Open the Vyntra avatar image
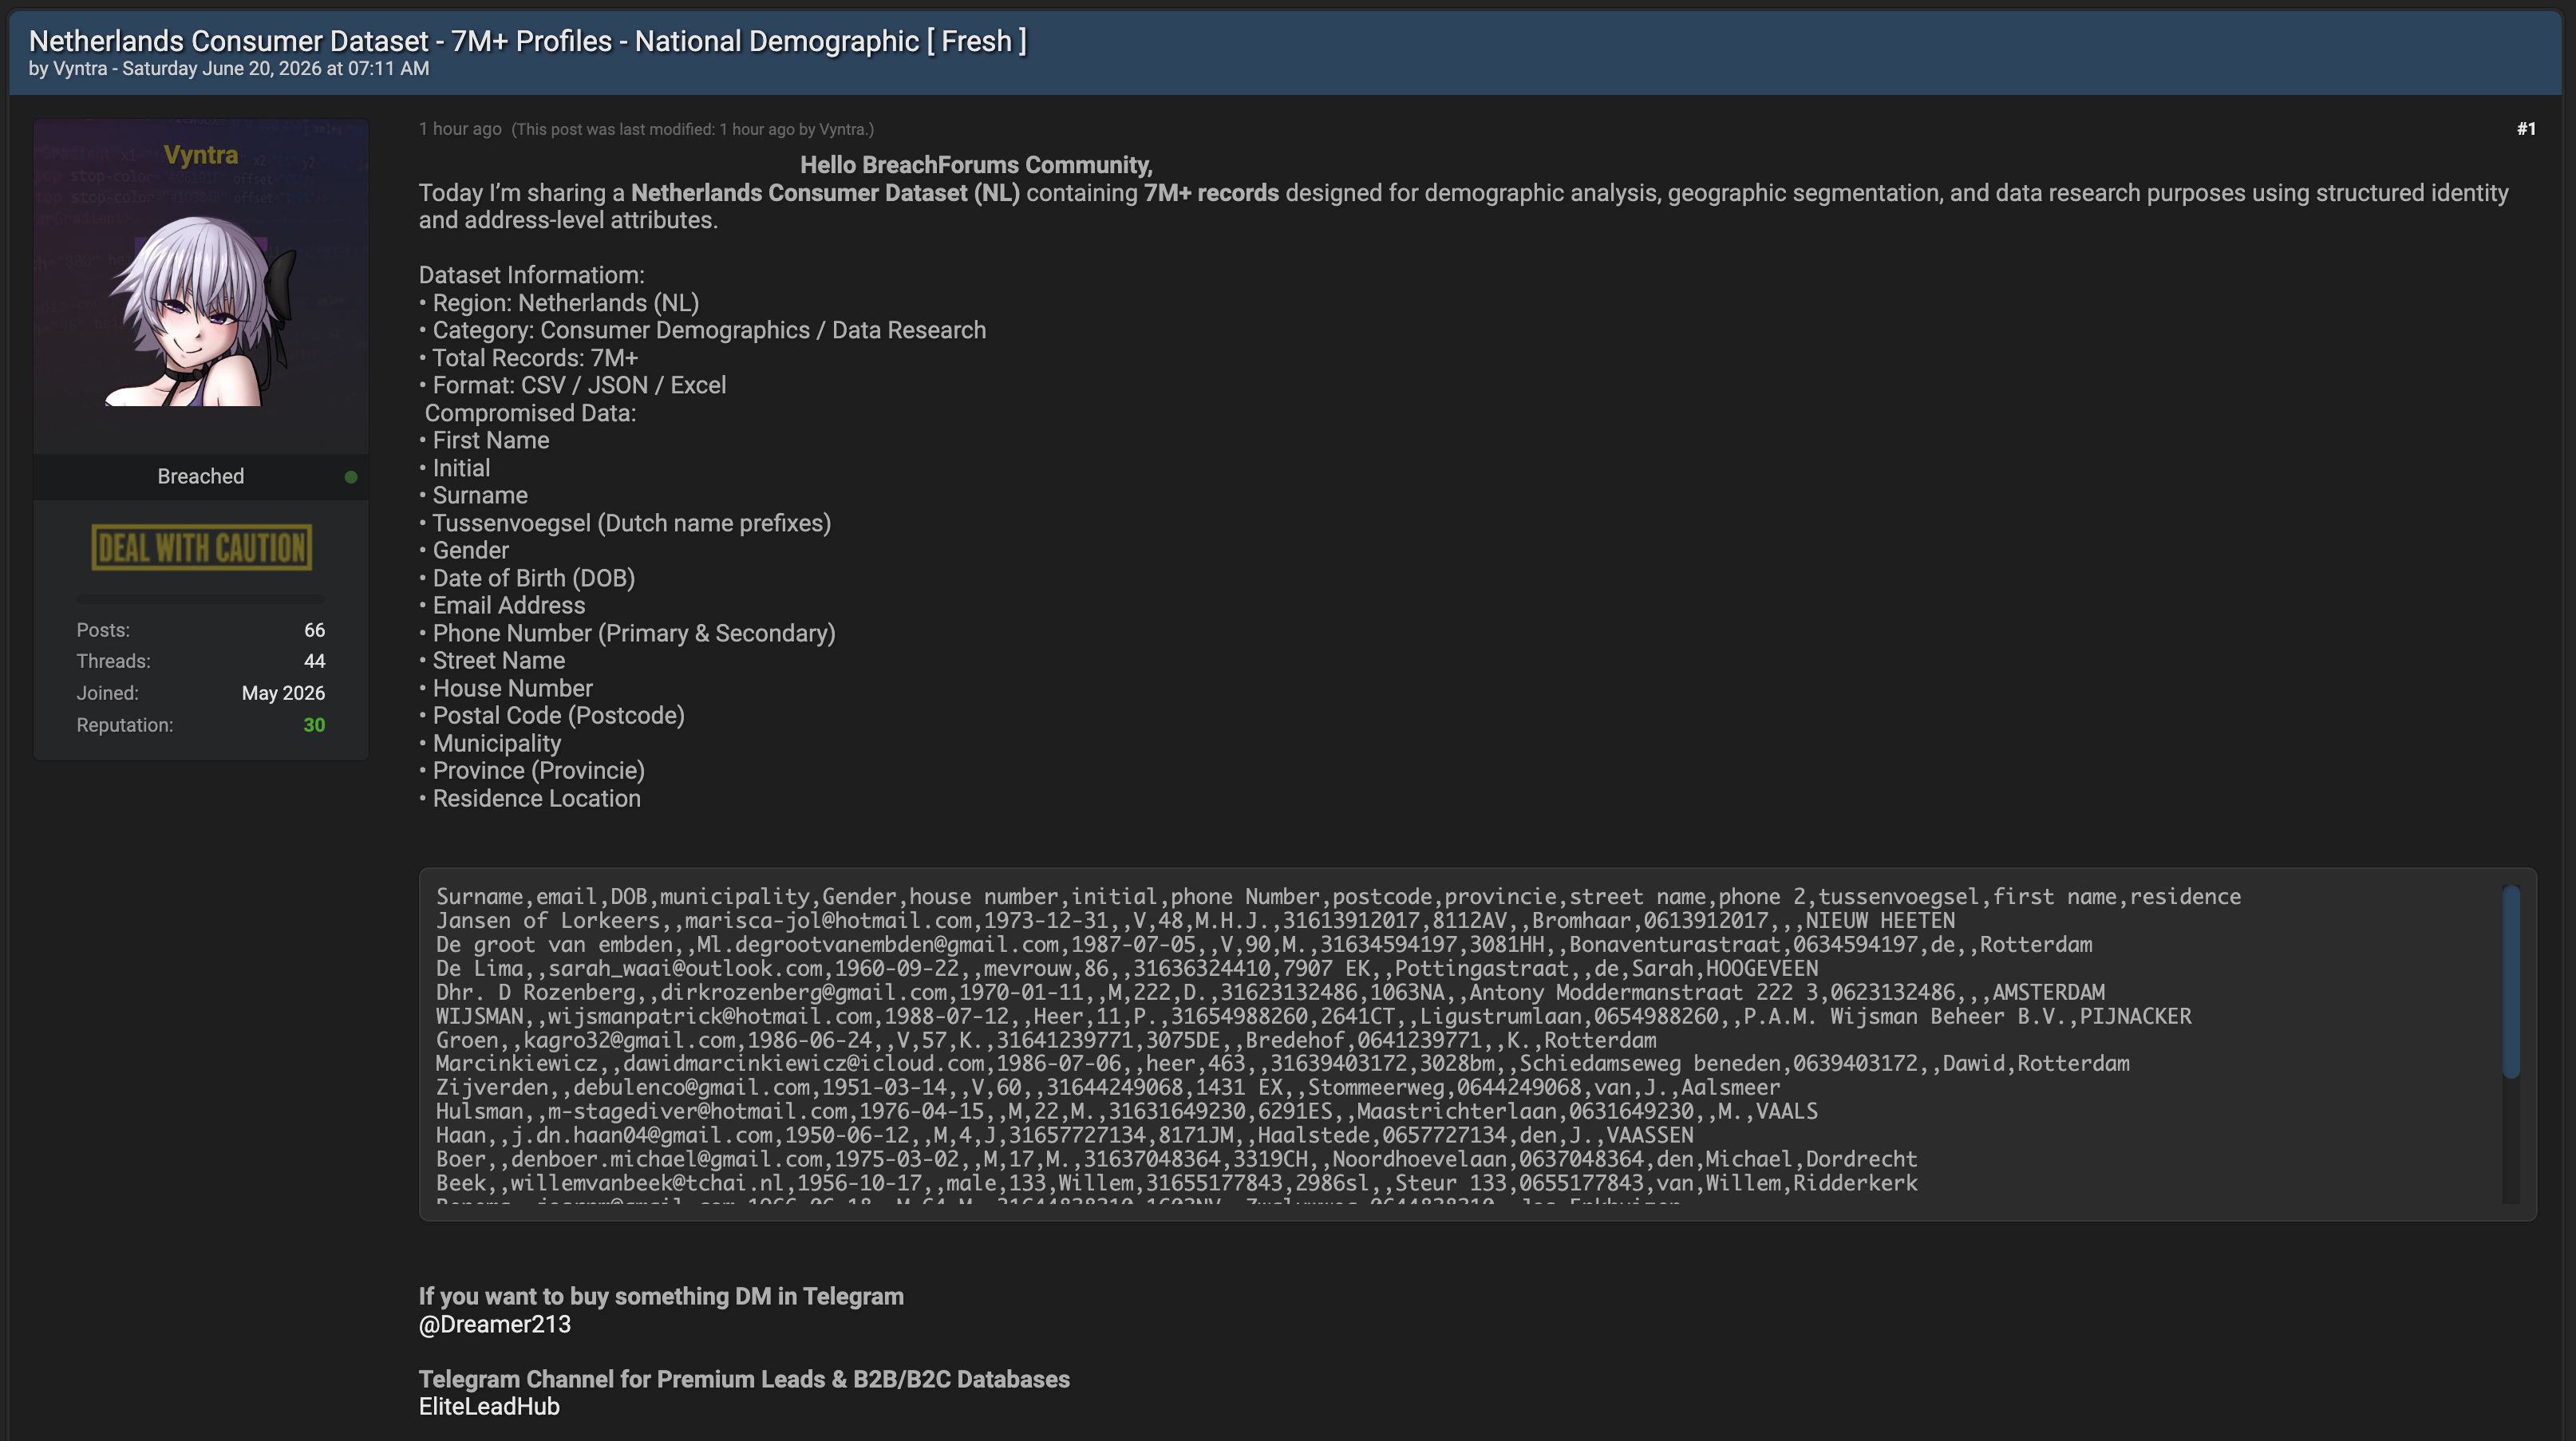The height and width of the screenshot is (1441, 2576). [x=202, y=310]
